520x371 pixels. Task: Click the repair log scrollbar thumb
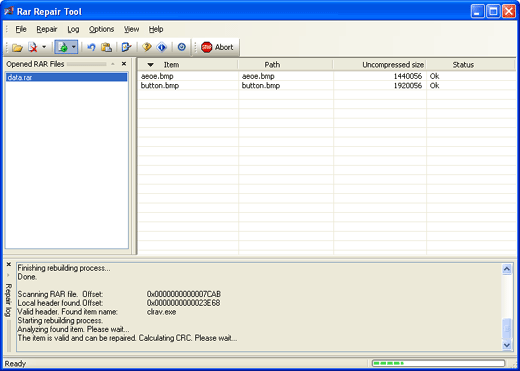[507, 329]
